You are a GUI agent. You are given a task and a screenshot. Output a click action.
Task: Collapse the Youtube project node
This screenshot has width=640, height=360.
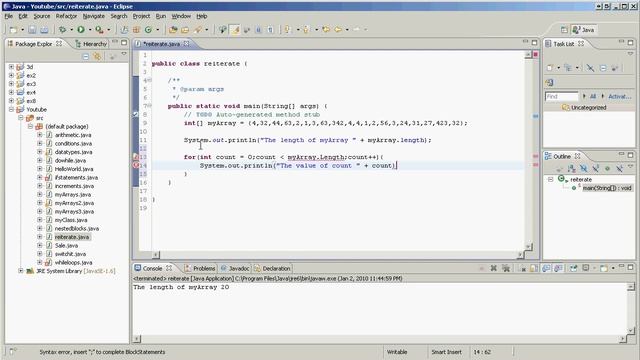[x=11, y=109]
